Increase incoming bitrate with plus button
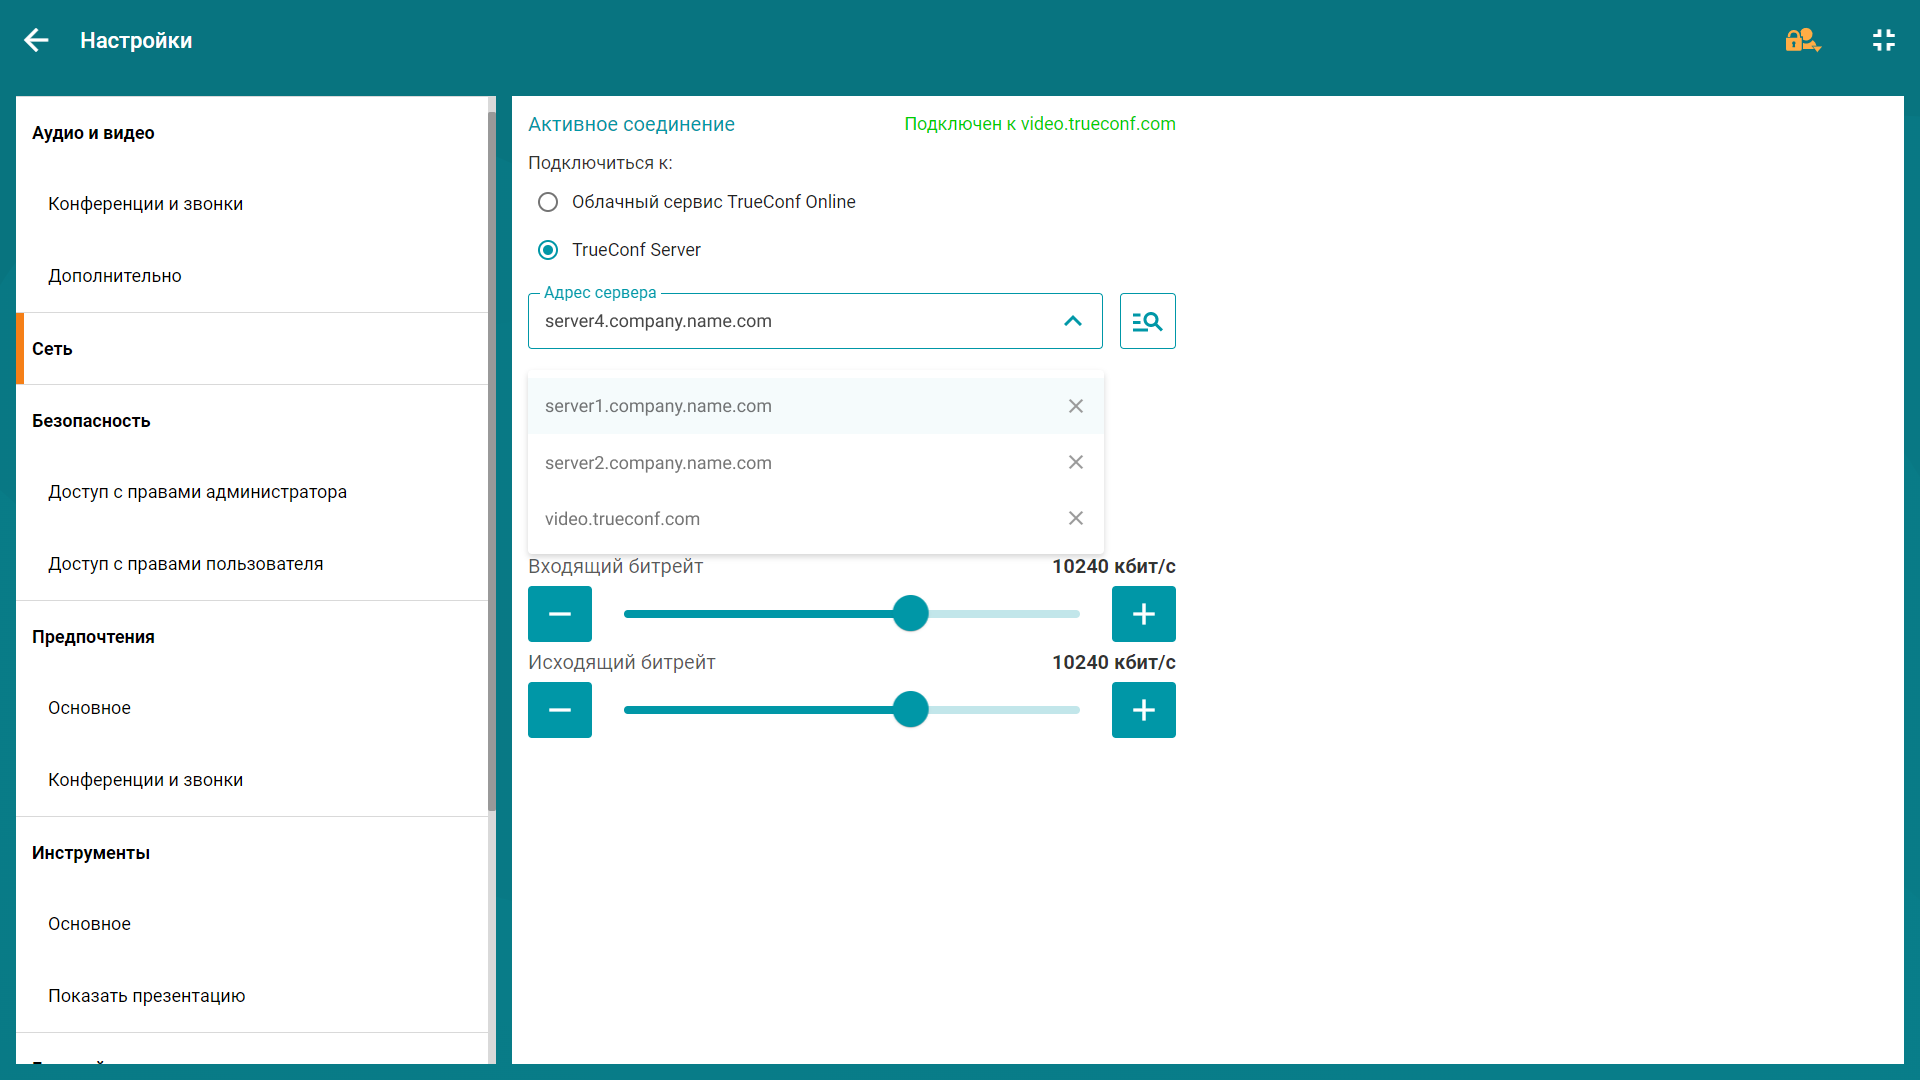This screenshot has height=1080, width=1920. [x=1144, y=614]
